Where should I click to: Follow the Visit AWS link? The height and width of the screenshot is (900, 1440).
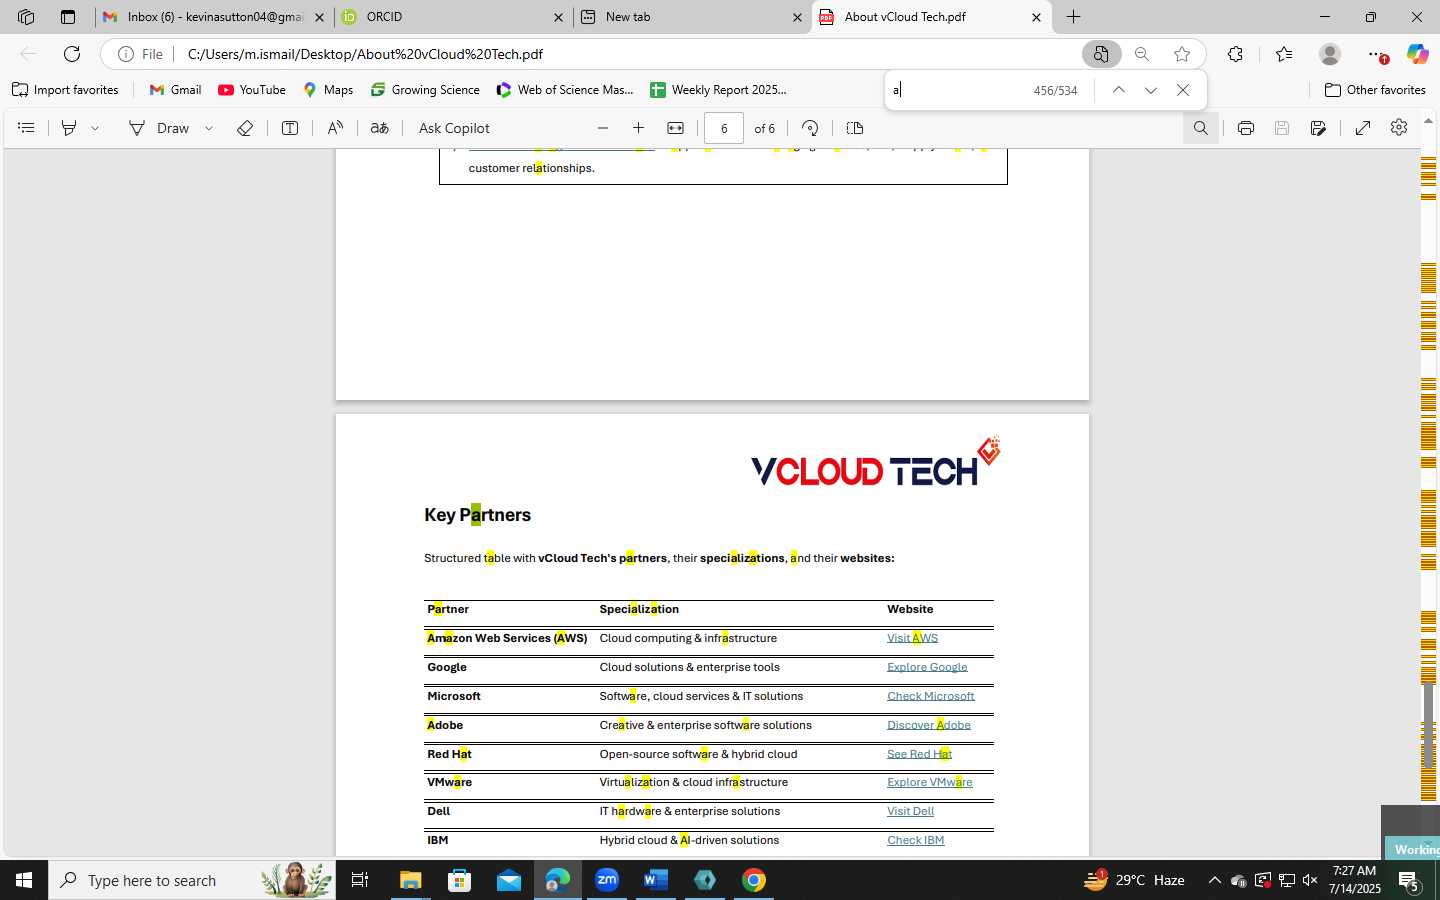click(x=912, y=638)
